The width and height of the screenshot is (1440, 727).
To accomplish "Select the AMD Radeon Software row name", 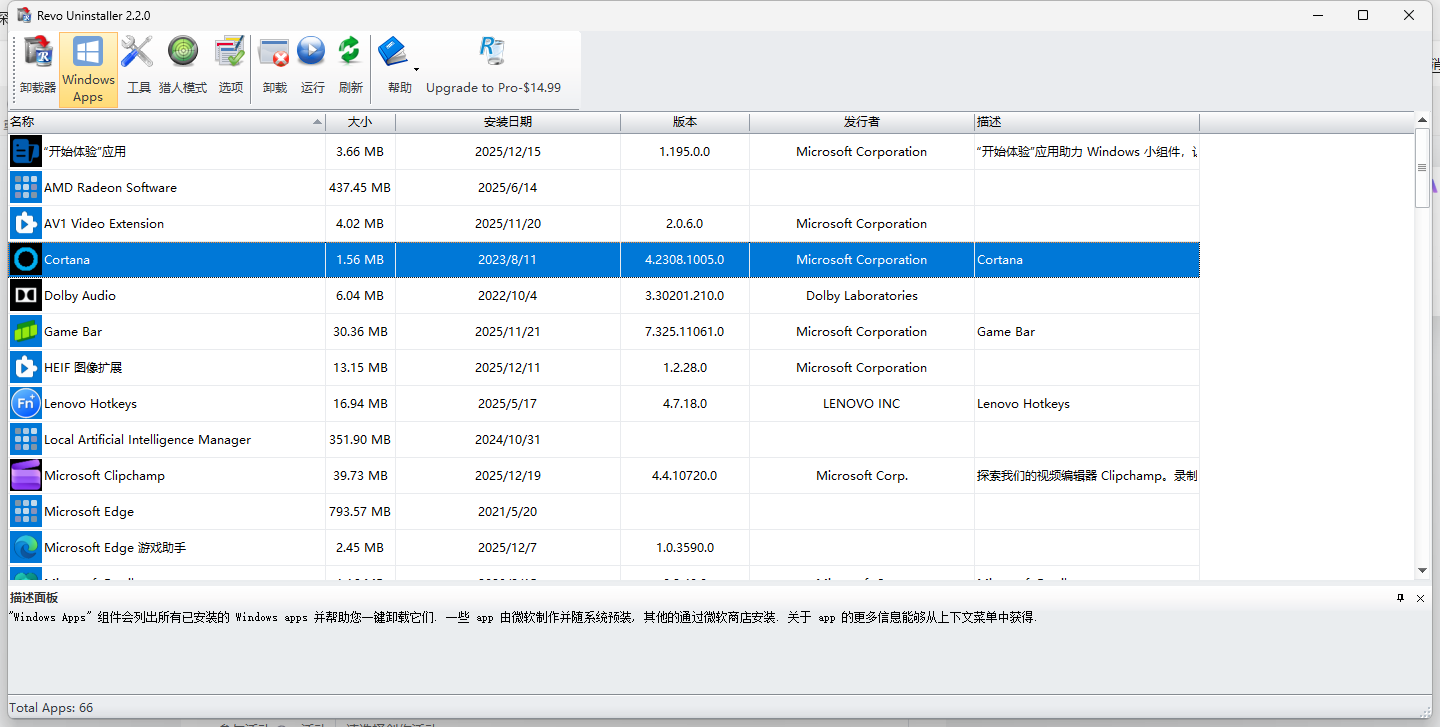I will pyautogui.click(x=110, y=188).
